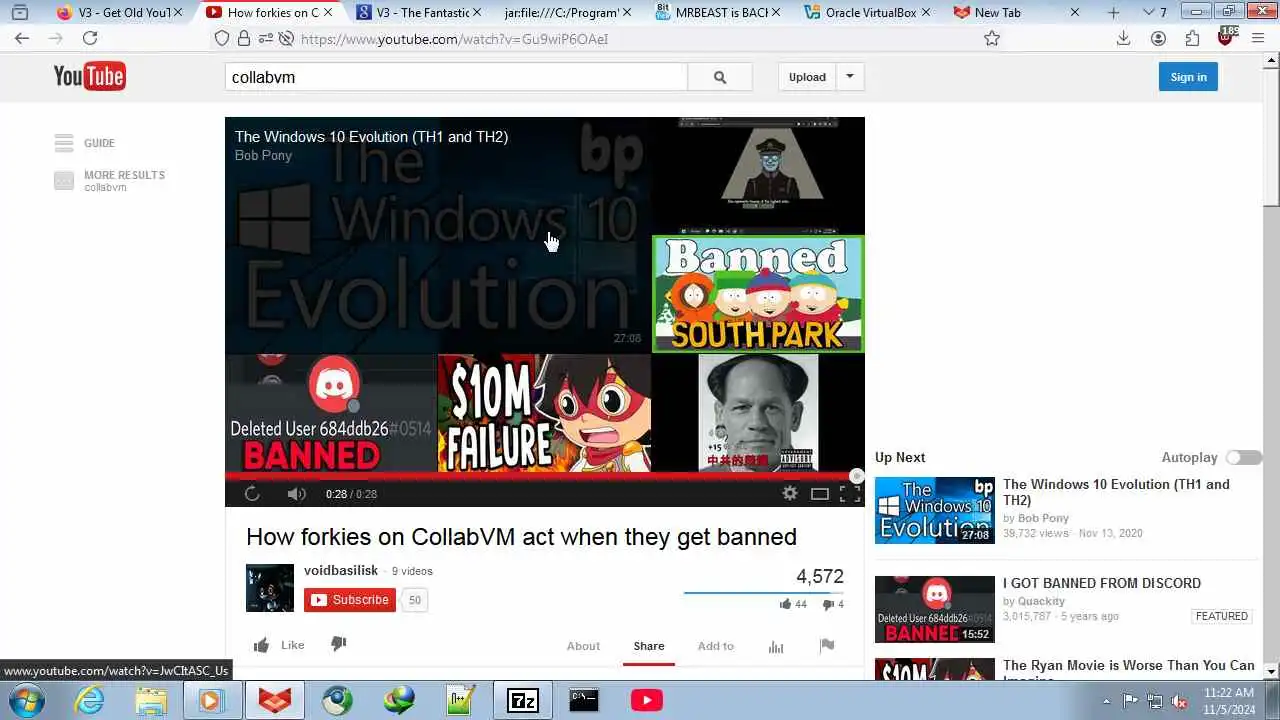Click the '9 videos' text
Screen dimensions: 1280x720
click(x=412, y=571)
